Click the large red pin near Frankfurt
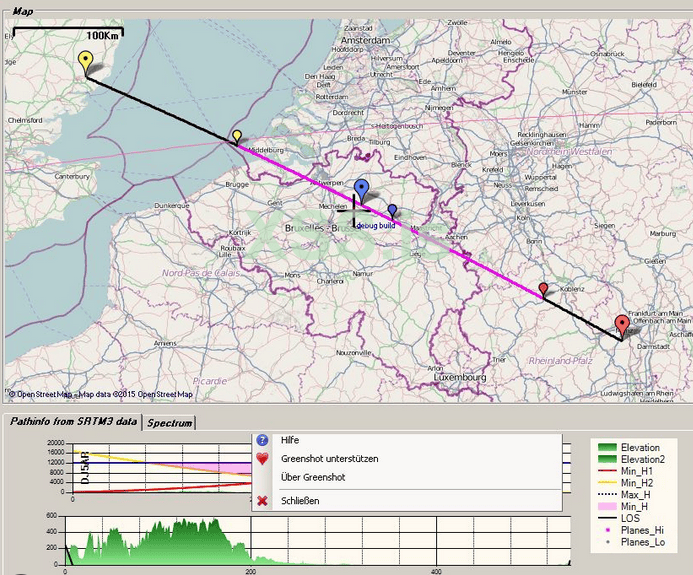The height and width of the screenshot is (575, 693). (622, 327)
